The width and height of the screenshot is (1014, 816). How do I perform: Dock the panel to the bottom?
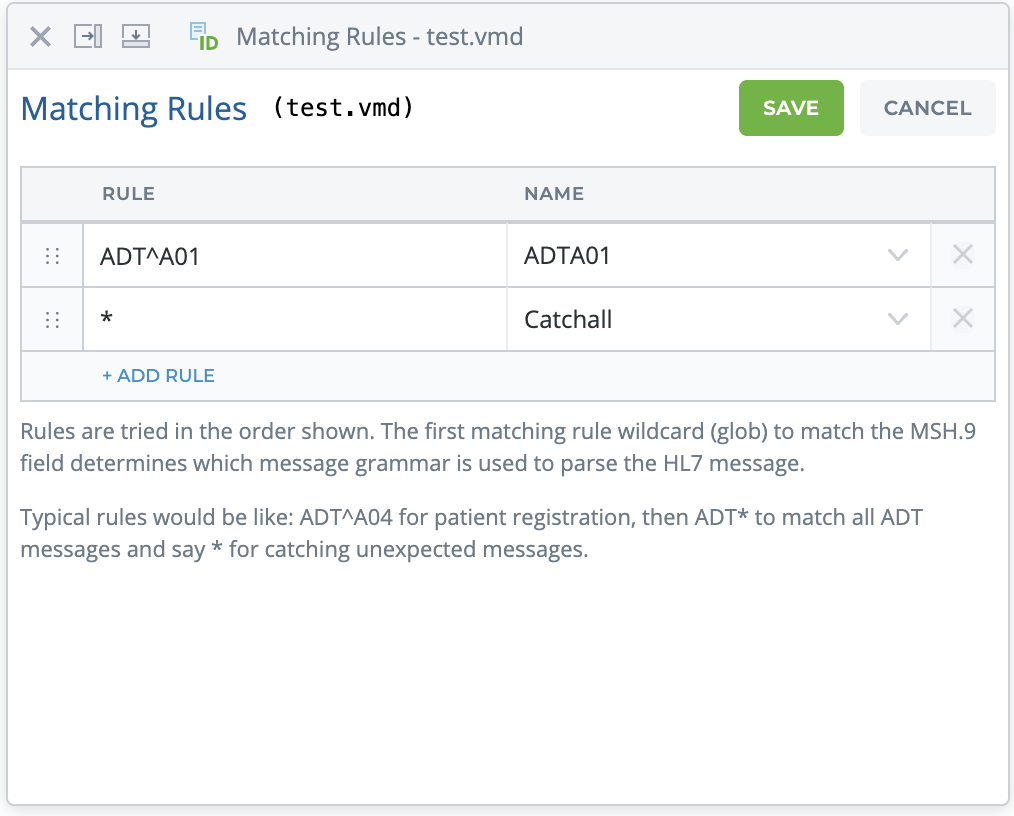(x=135, y=37)
